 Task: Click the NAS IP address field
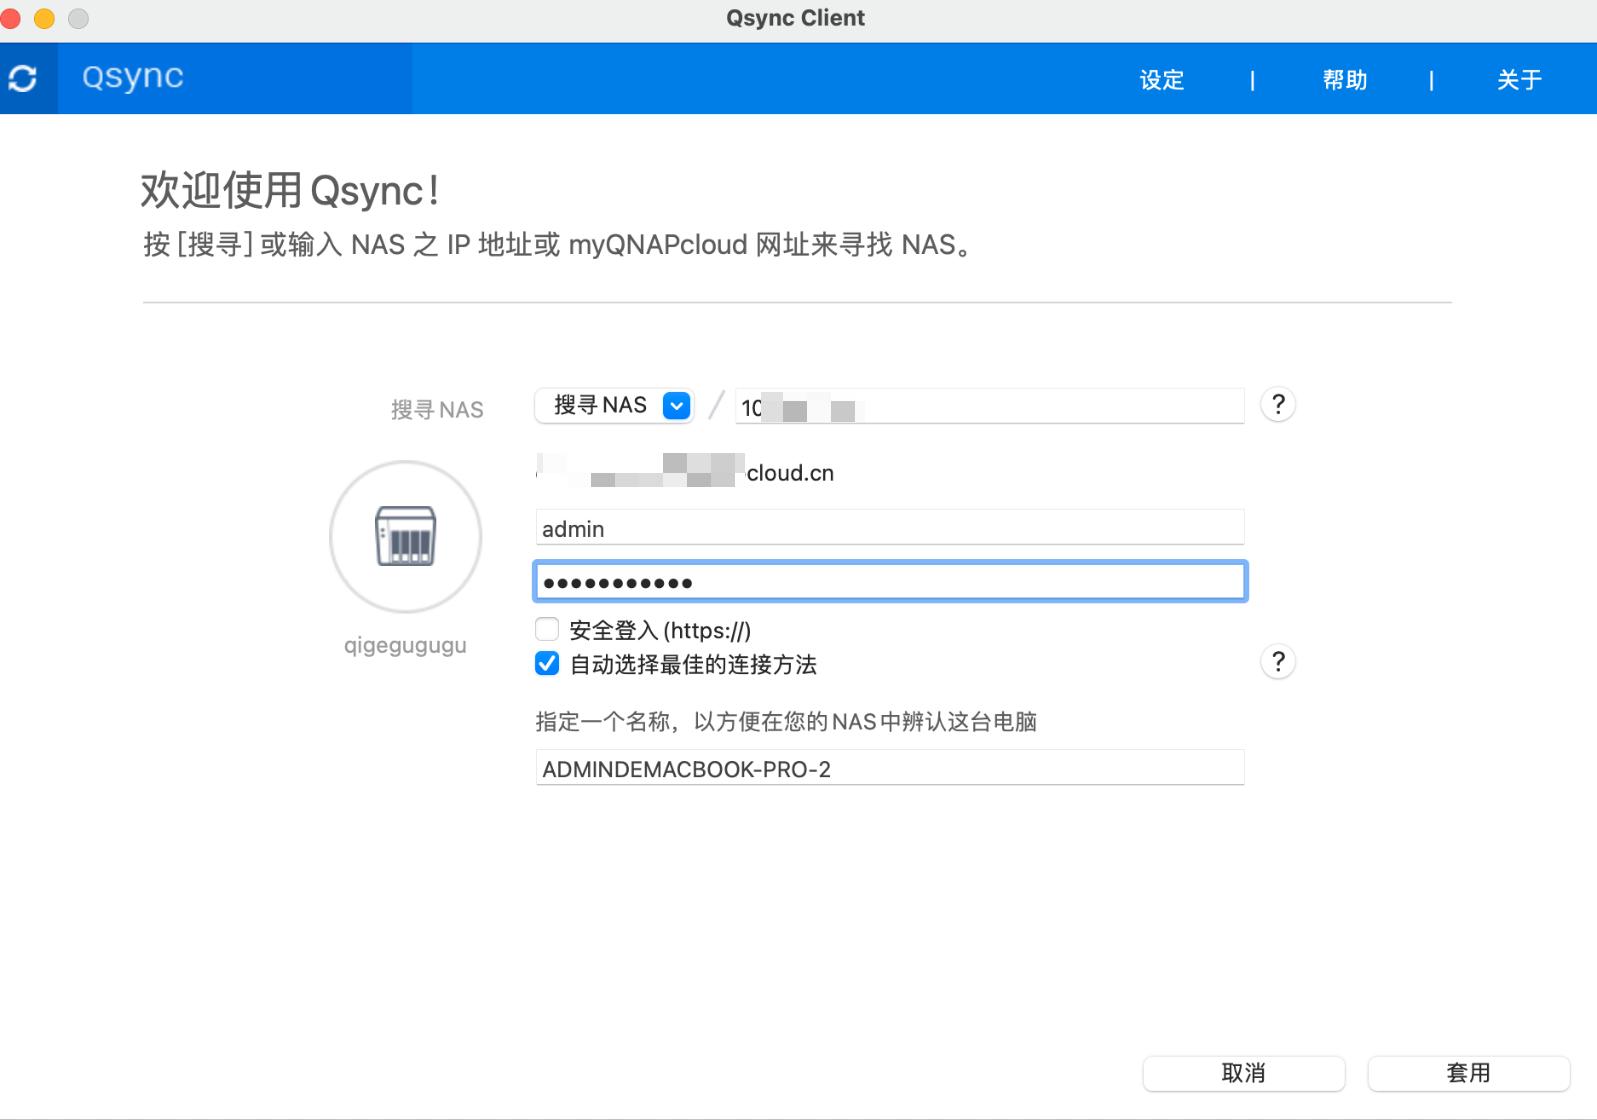coord(990,406)
